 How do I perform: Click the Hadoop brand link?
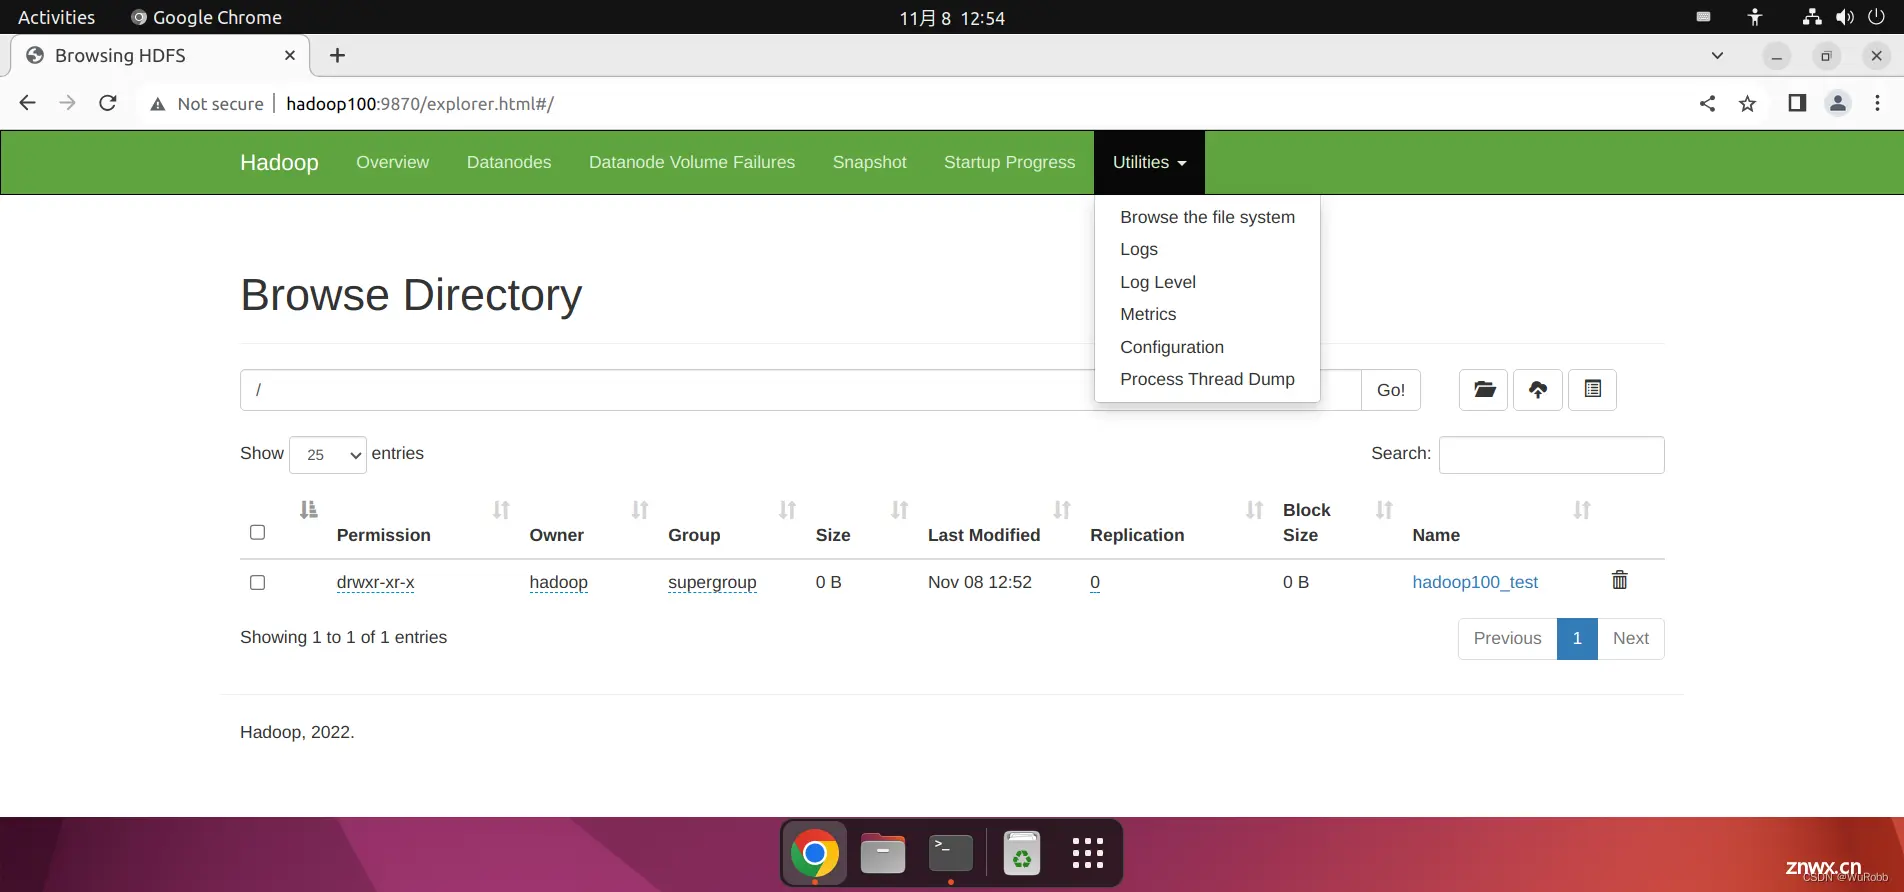(x=279, y=162)
